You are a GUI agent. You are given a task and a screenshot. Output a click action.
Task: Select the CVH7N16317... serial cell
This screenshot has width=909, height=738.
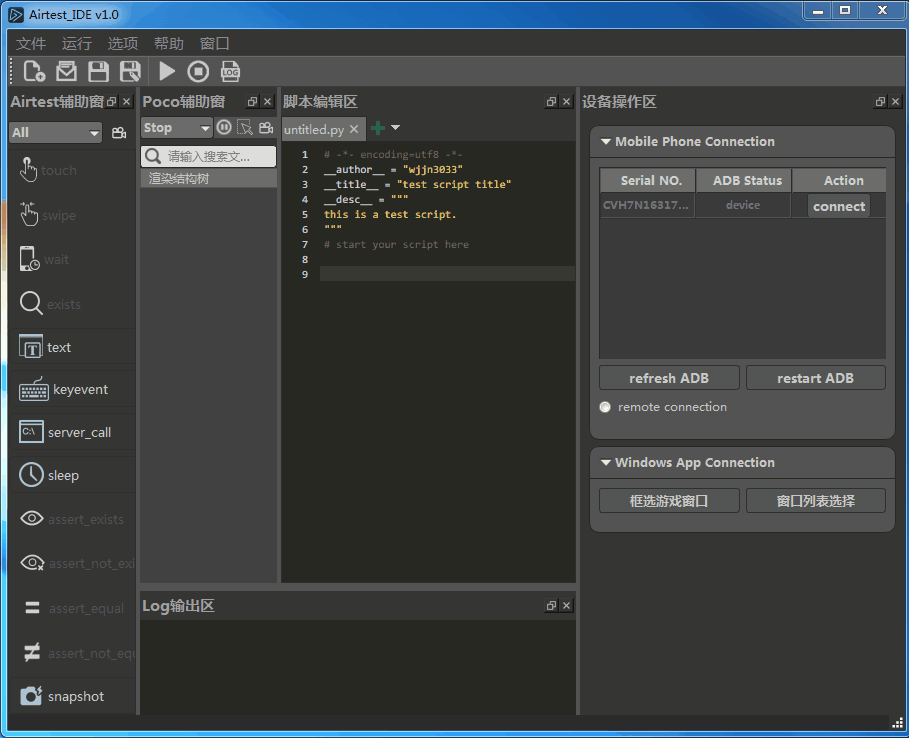tap(647, 205)
